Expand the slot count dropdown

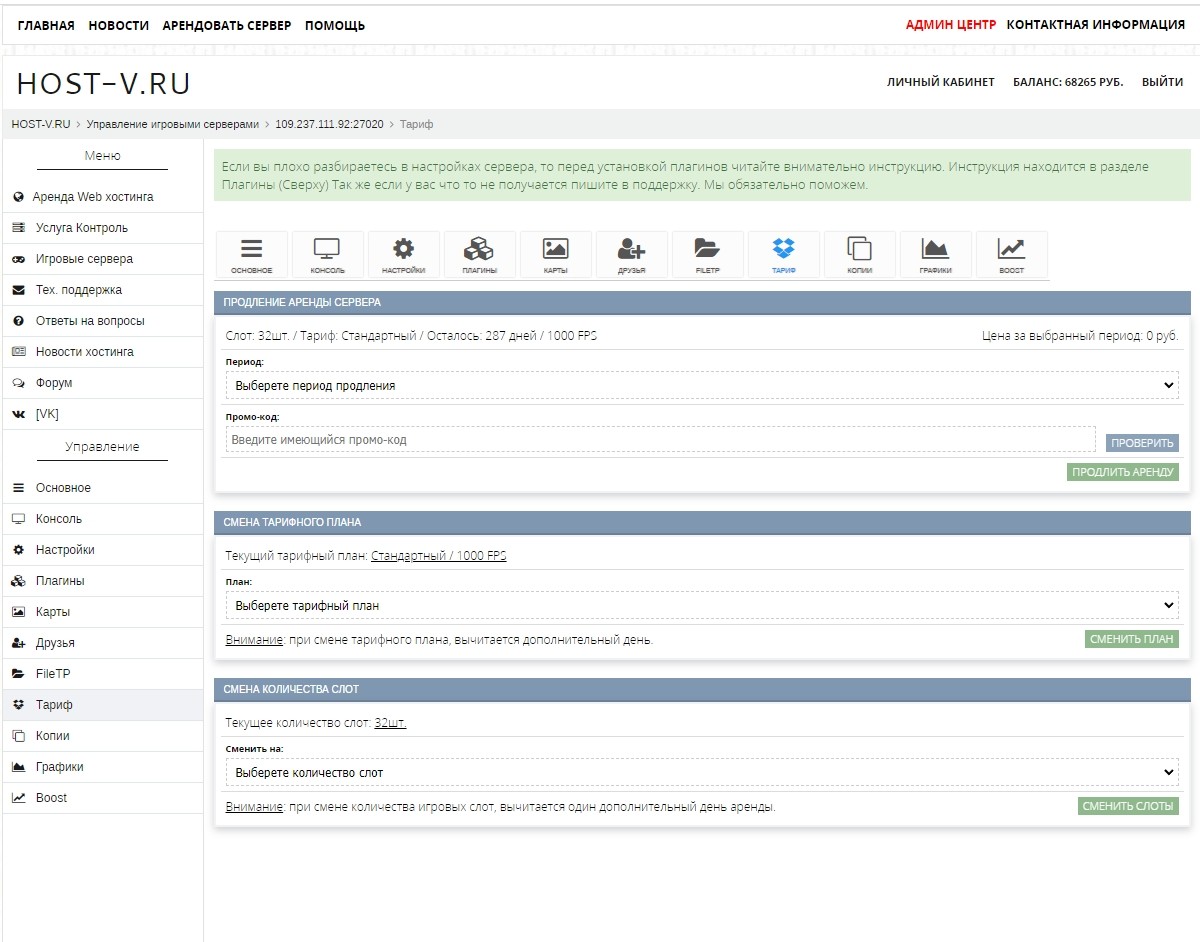[x=701, y=772]
